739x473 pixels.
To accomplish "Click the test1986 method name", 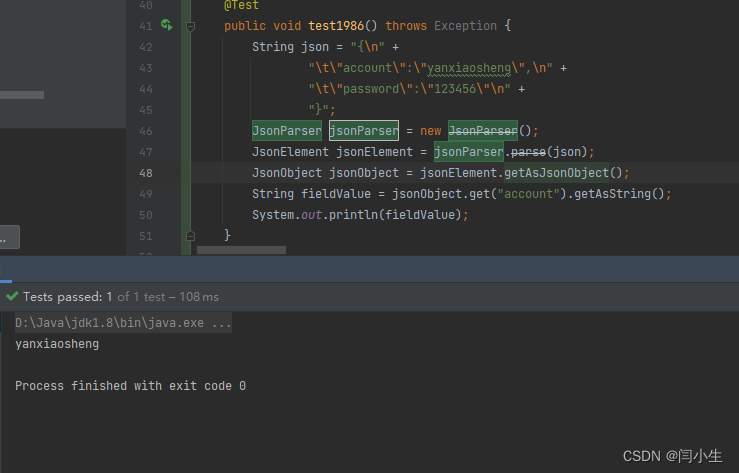I will [336, 25].
